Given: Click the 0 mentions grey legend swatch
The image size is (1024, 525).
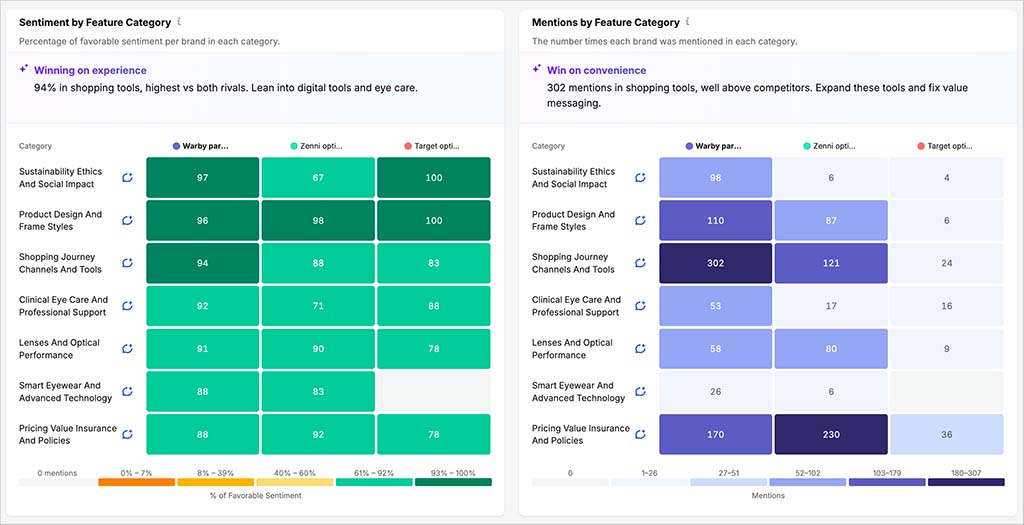Looking at the screenshot, I should click(57, 482).
